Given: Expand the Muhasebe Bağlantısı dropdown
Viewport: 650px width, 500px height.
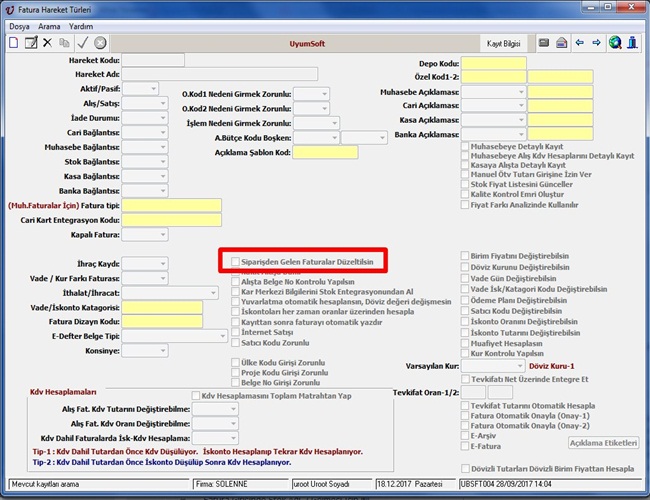Looking at the screenshot, I should pyautogui.click(x=163, y=147).
